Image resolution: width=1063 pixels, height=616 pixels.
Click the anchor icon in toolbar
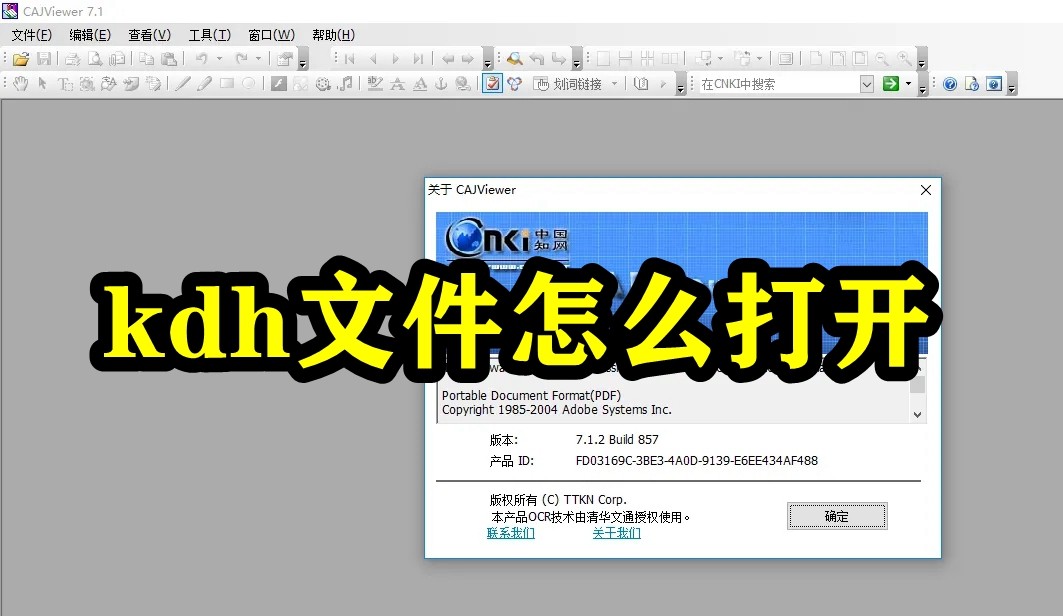point(441,83)
